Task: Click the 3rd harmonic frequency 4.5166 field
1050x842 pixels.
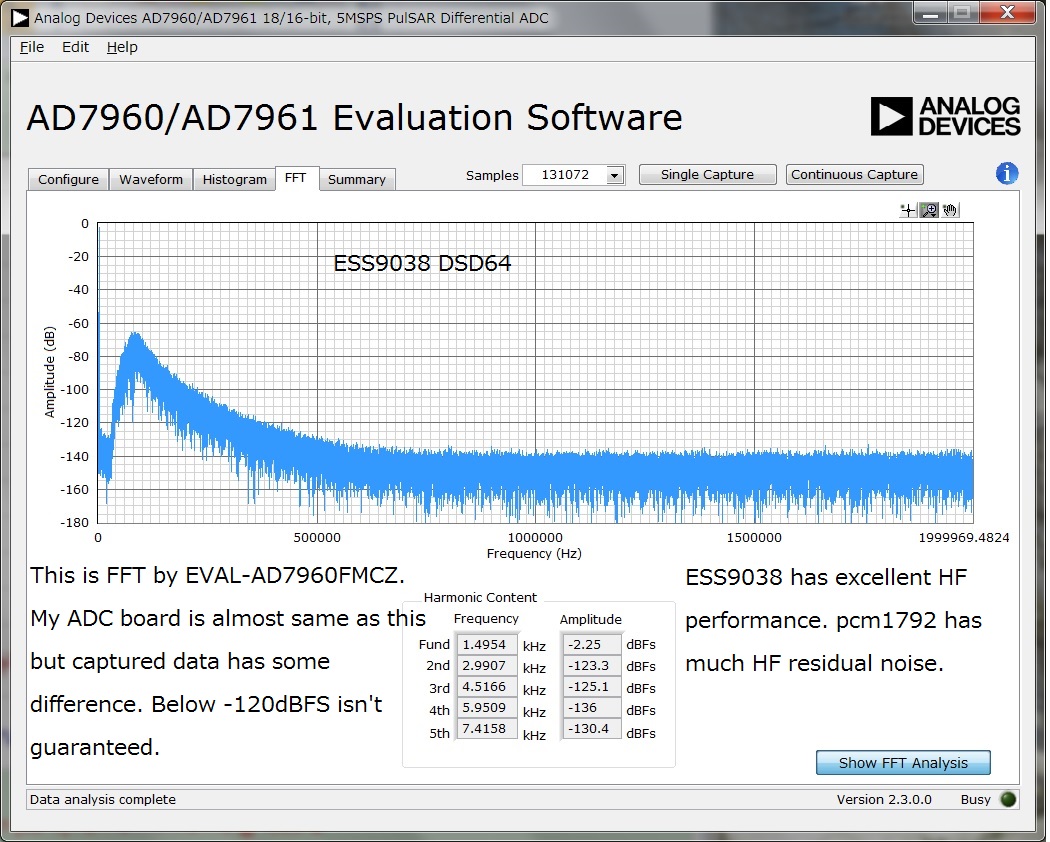Action: coord(487,687)
